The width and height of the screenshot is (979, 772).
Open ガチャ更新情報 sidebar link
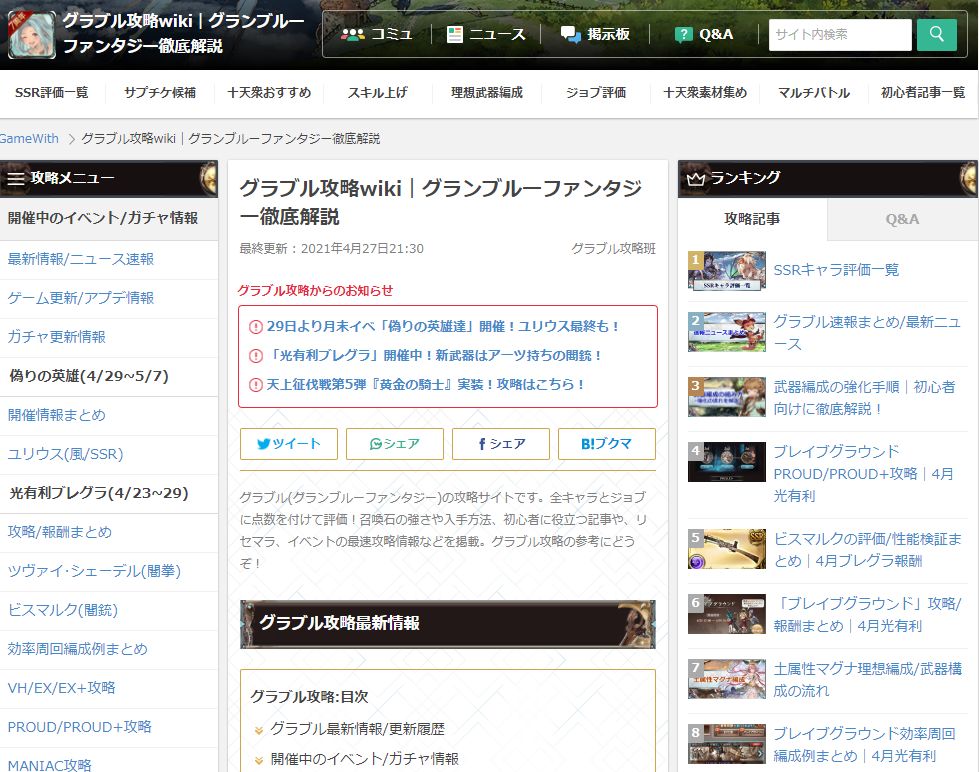point(56,337)
